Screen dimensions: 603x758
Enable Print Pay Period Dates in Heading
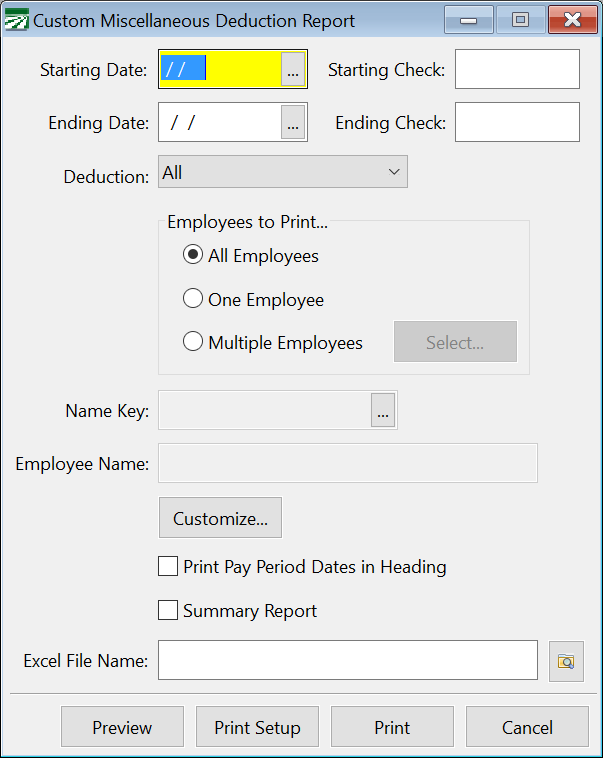coord(168,566)
